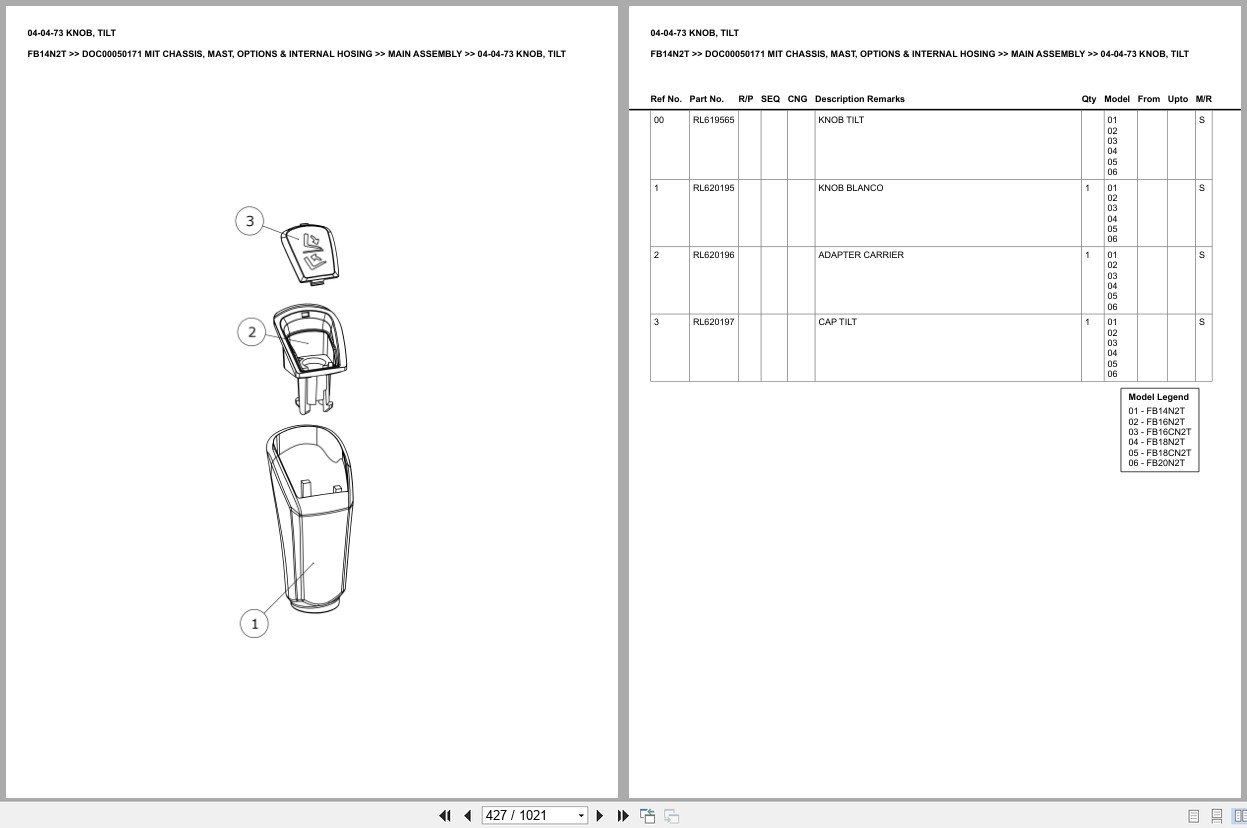
Task: Click the R/P column header
Action: pyautogui.click(x=746, y=99)
